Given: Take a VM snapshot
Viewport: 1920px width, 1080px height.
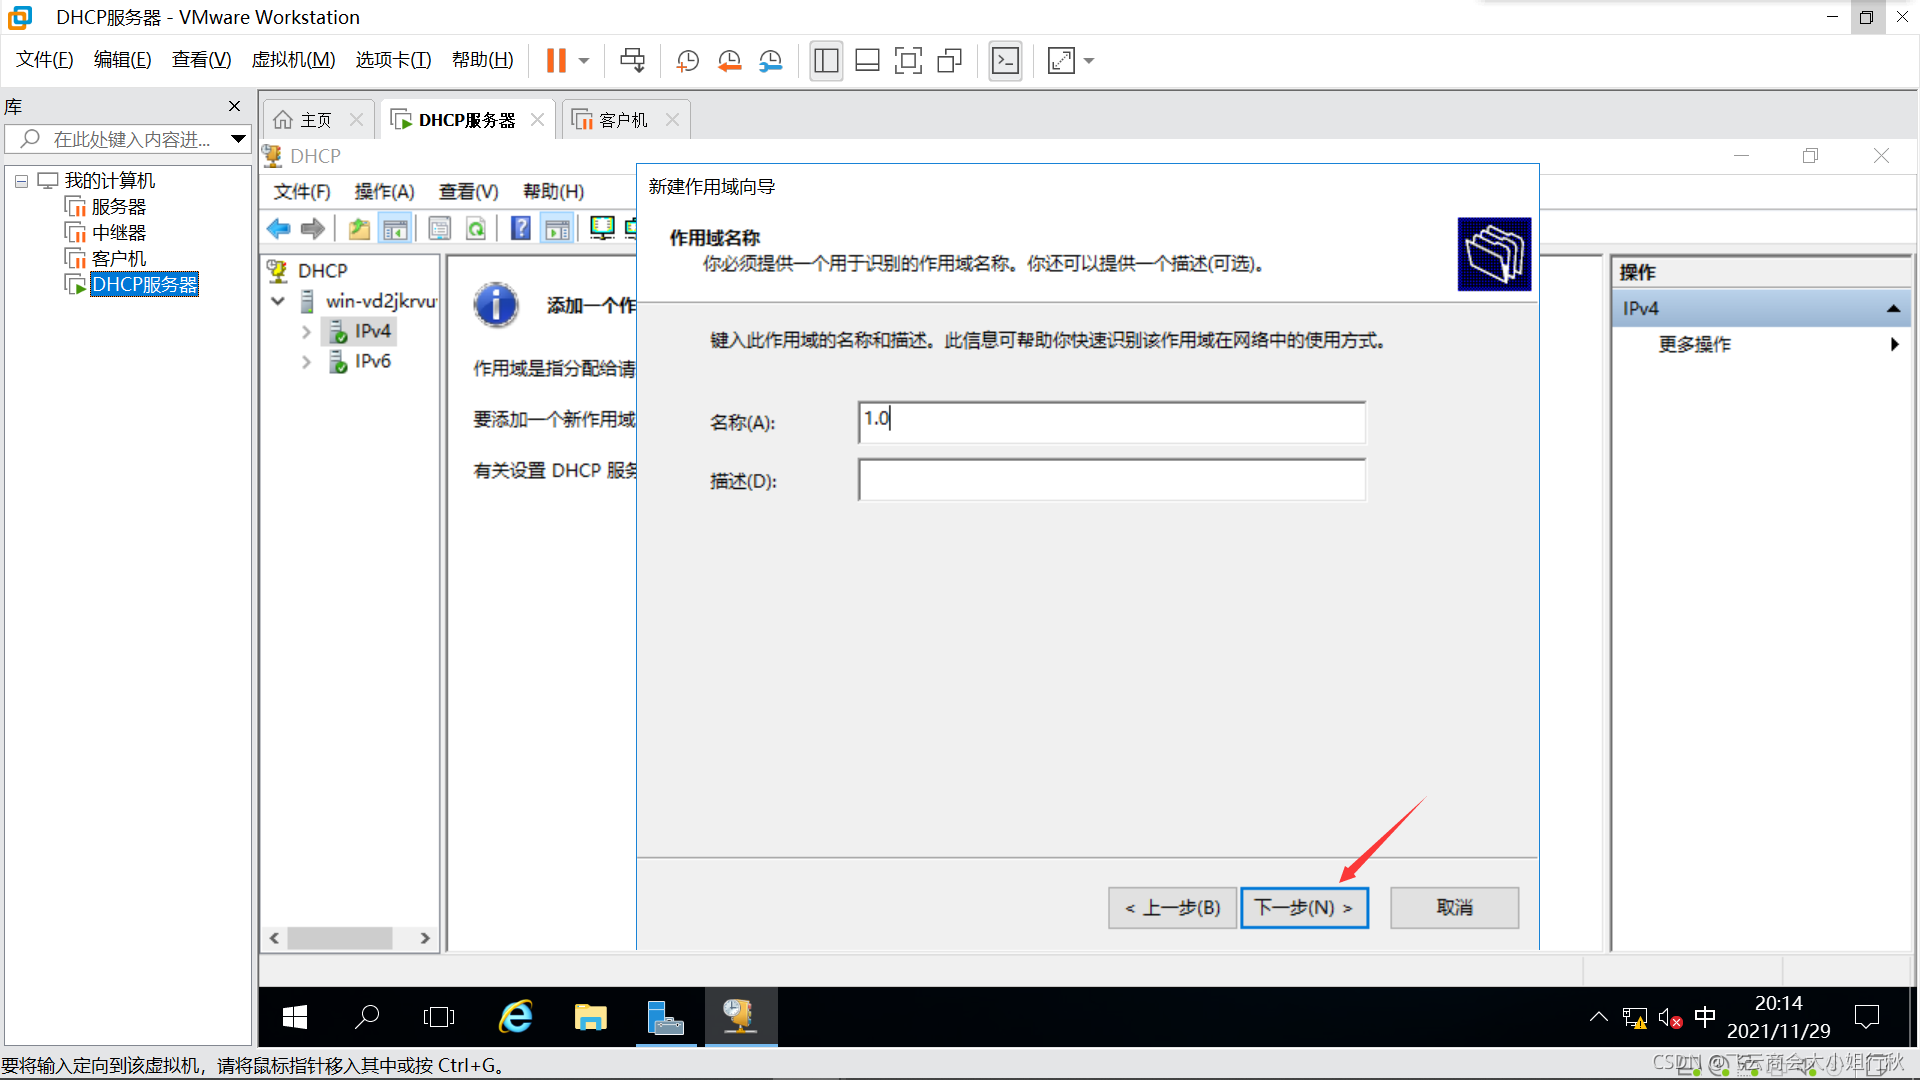Looking at the screenshot, I should point(687,61).
